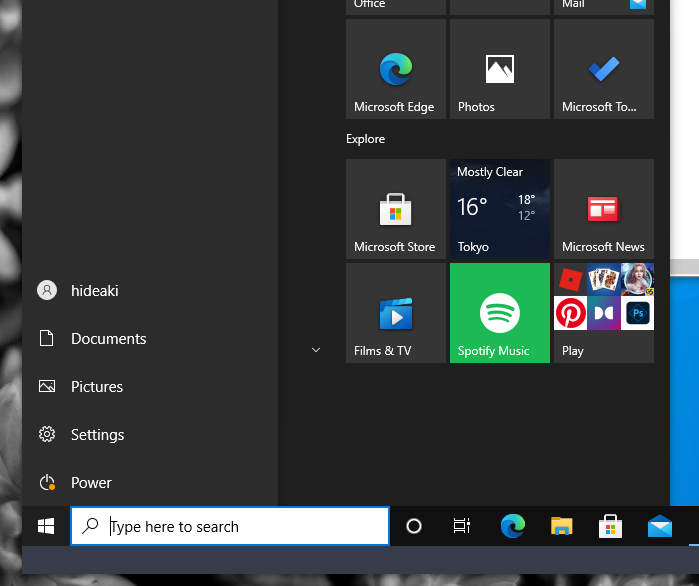Click the Cortana circle on the taskbar
This screenshot has width=699, height=586.
413,526
